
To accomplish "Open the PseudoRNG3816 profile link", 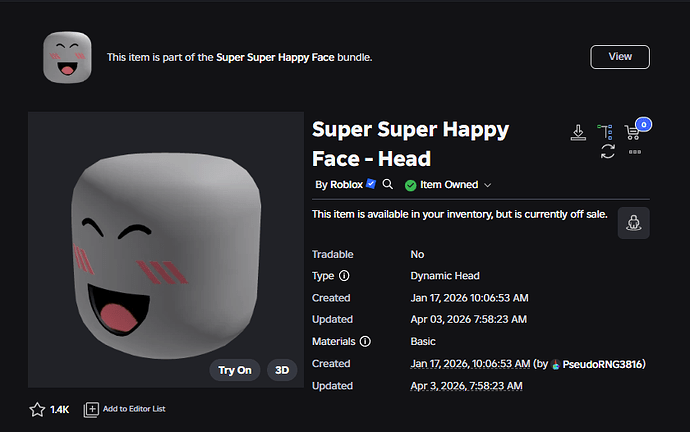I will (x=603, y=364).
